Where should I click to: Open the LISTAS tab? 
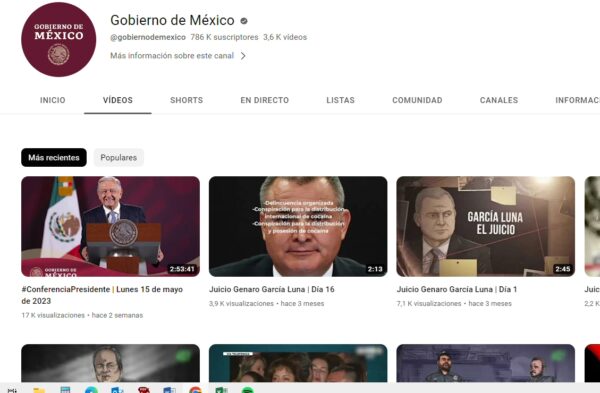pyautogui.click(x=340, y=100)
